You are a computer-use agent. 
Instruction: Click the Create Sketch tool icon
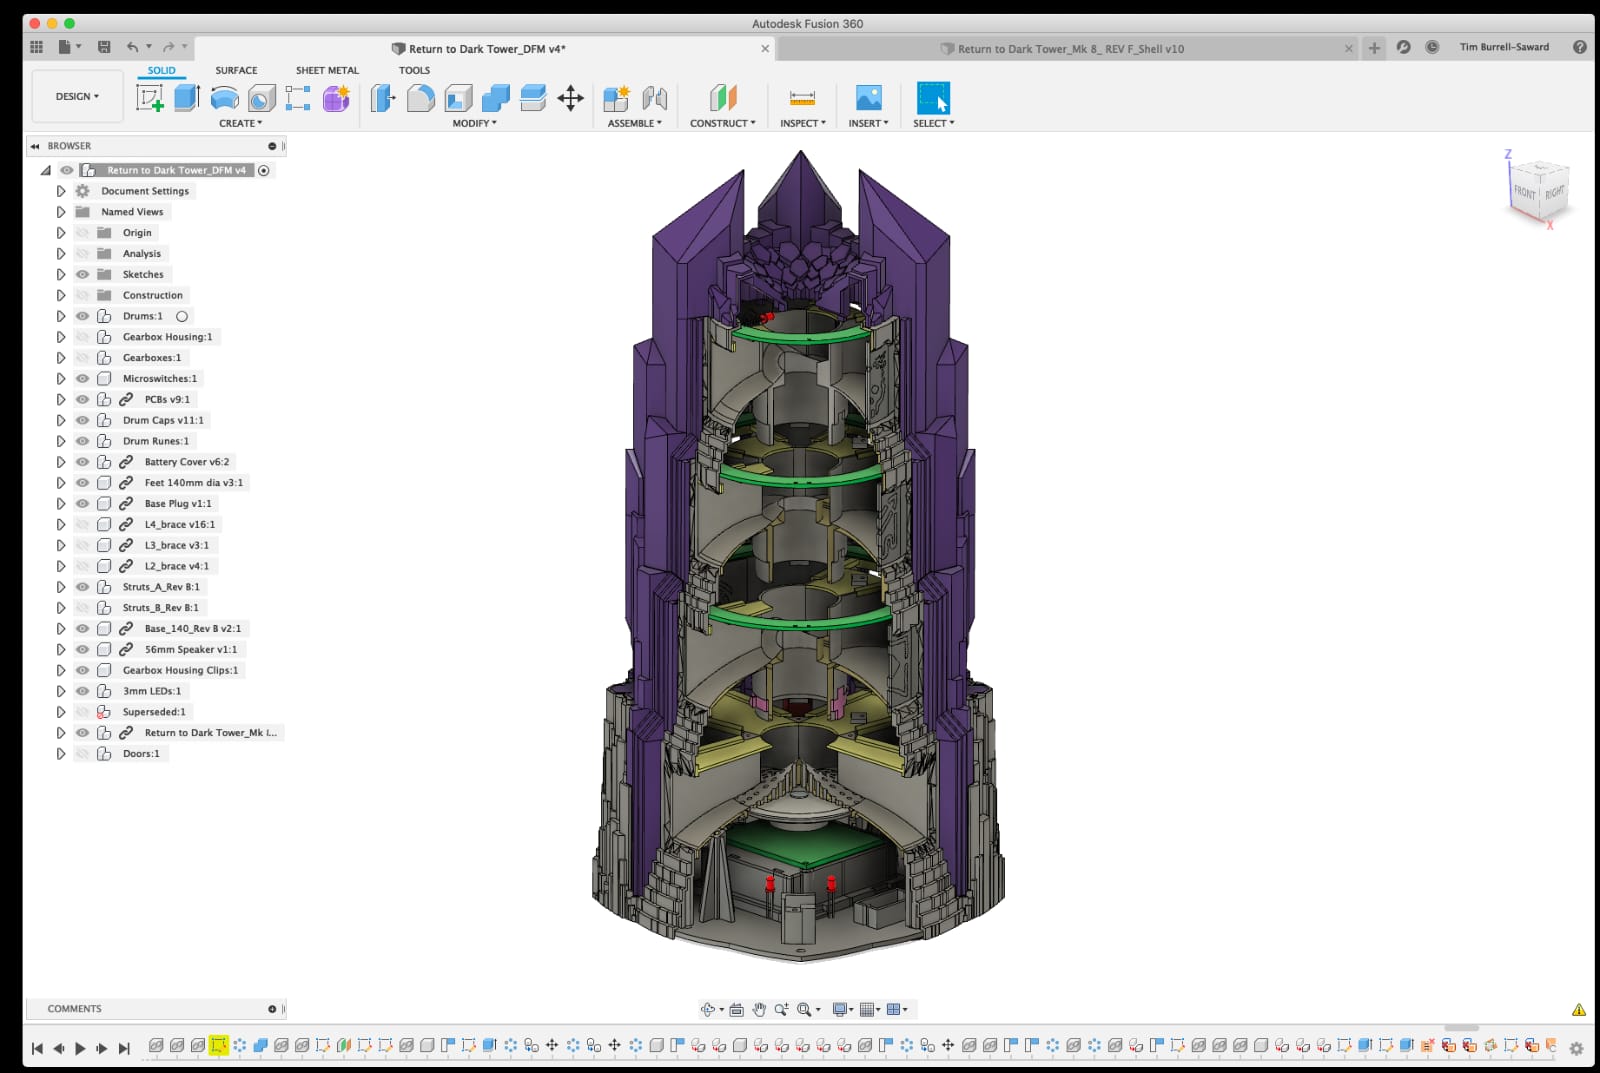pyautogui.click(x=149, y=97)
